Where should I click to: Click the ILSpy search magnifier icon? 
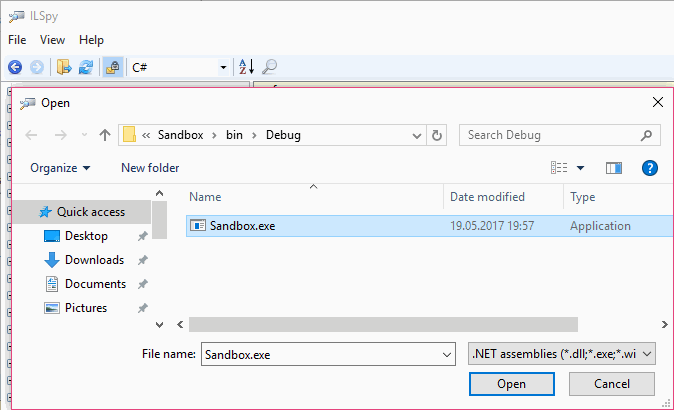click(x=269, y=67)
